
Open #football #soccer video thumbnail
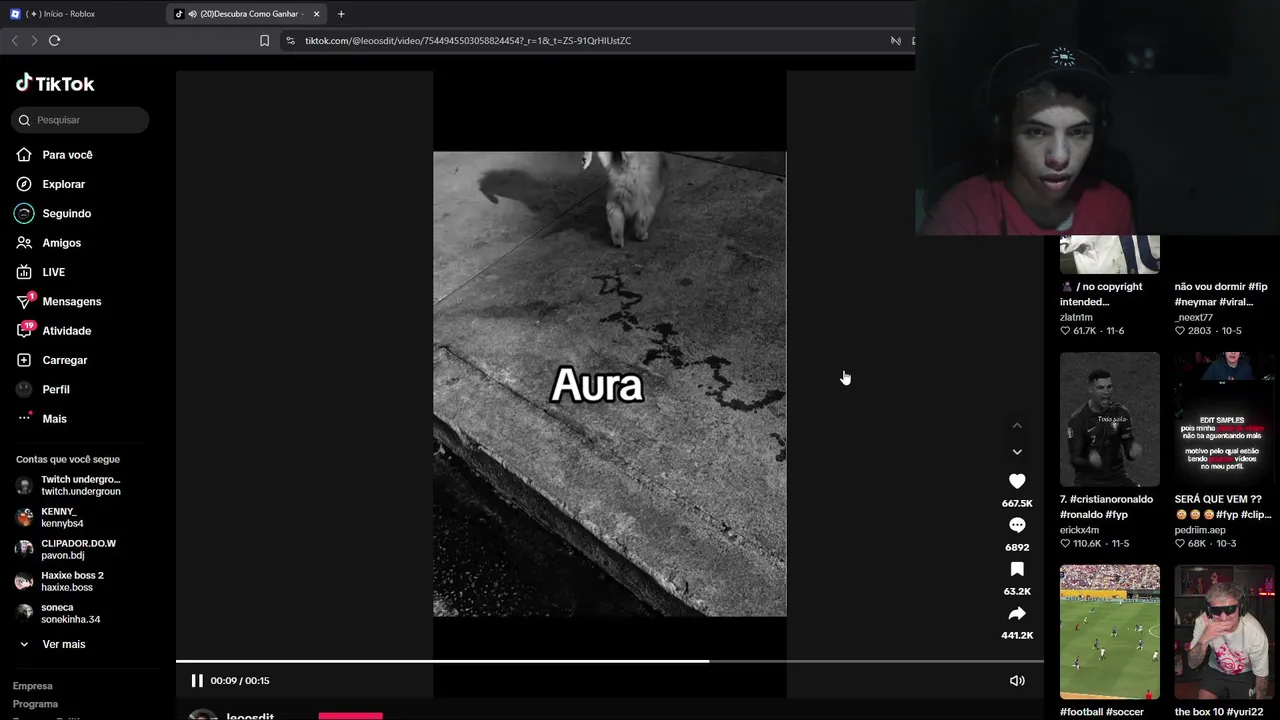(1110, 632)
